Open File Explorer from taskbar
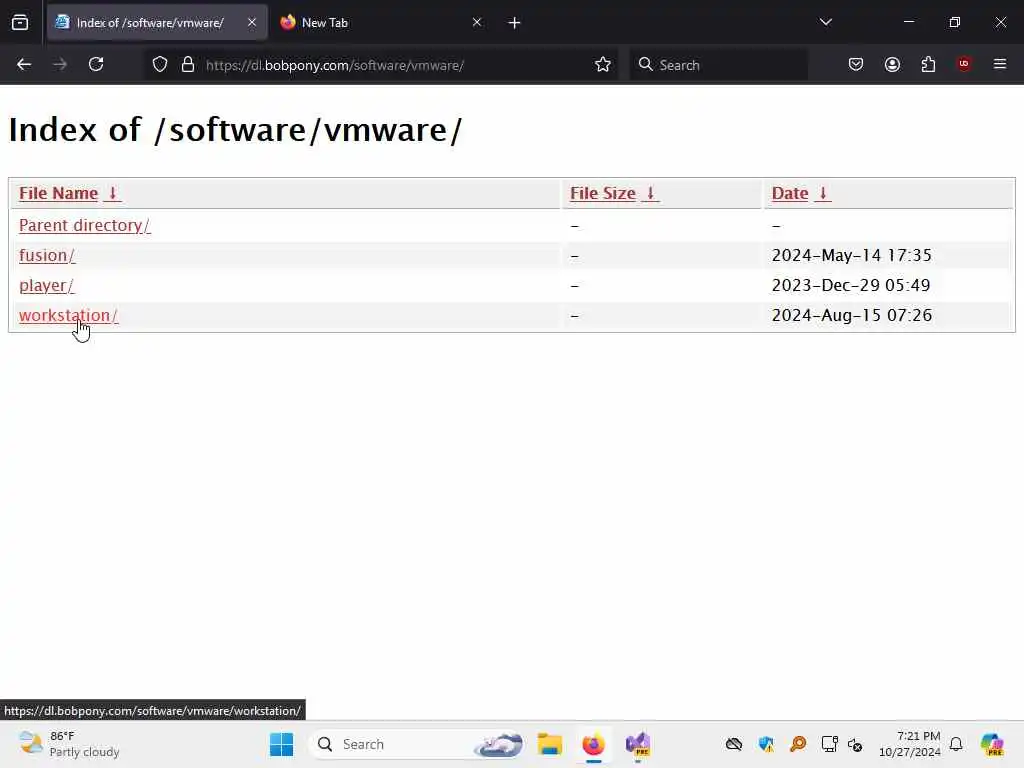The height and width of the screenshot is (768, 1024). (x=550, y=744)
